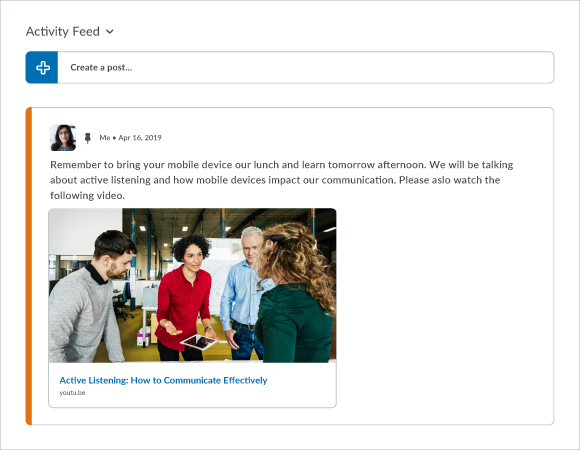Open the post author's profile avatar
Screen dimensions: 580x450
coord(63,138)
